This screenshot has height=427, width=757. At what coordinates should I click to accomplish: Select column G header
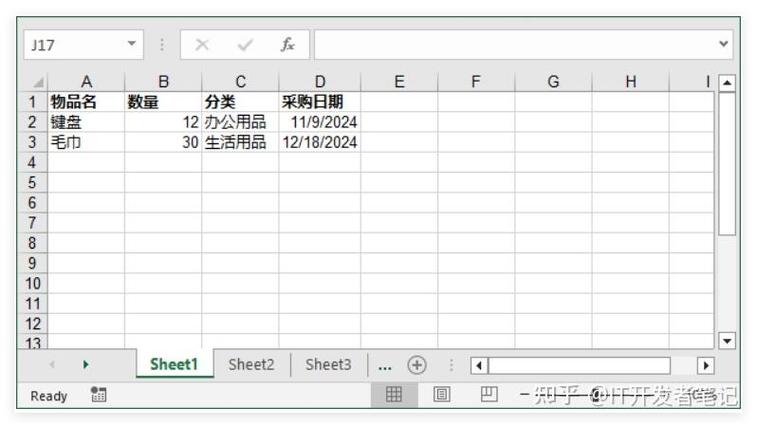(x=553, y=82)
